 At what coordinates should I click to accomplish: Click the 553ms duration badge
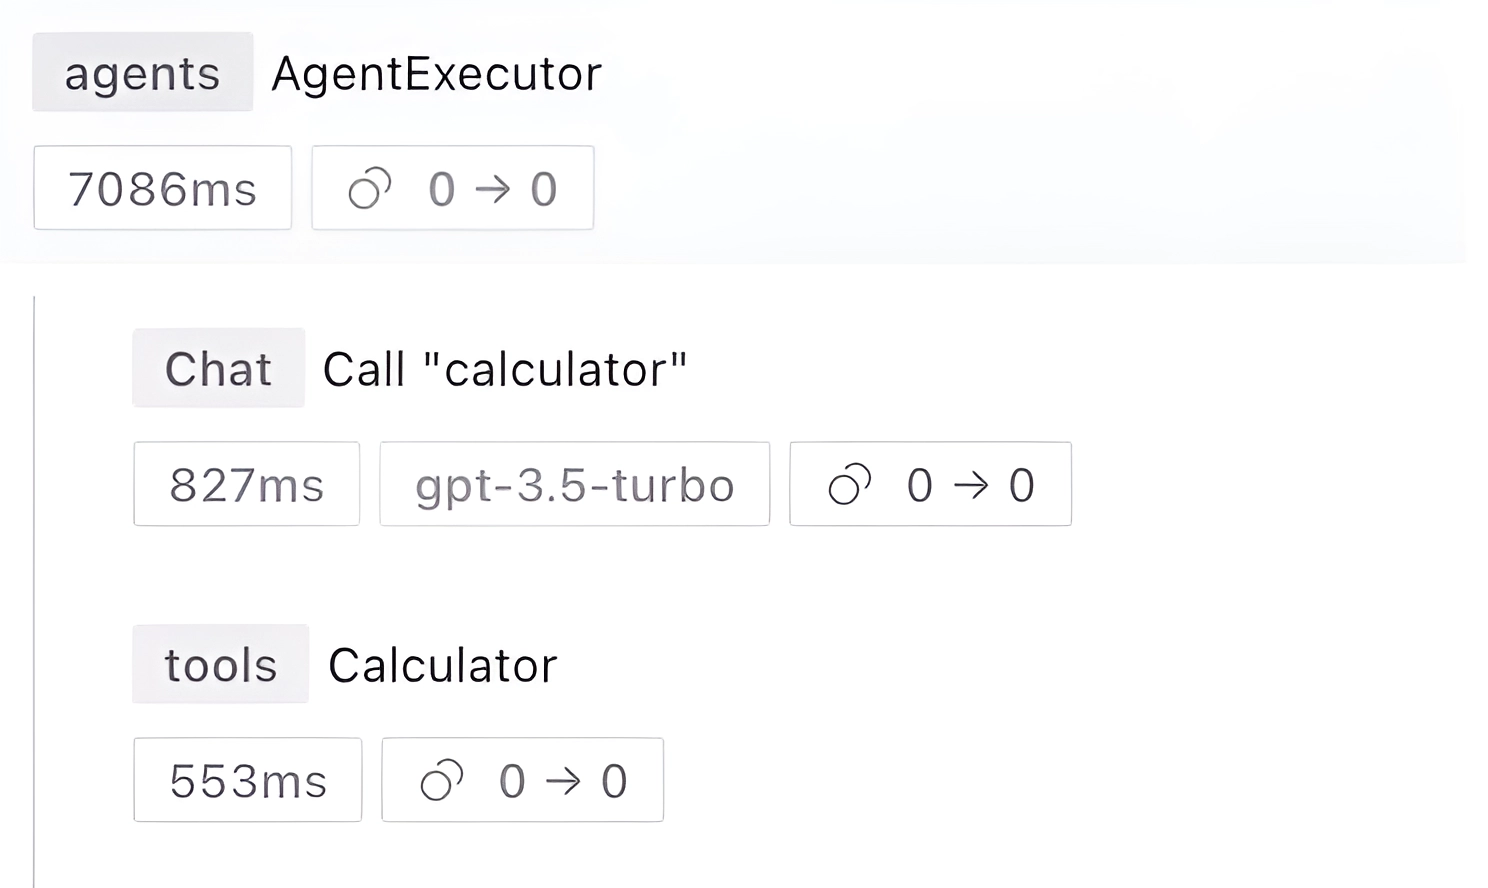247,781
